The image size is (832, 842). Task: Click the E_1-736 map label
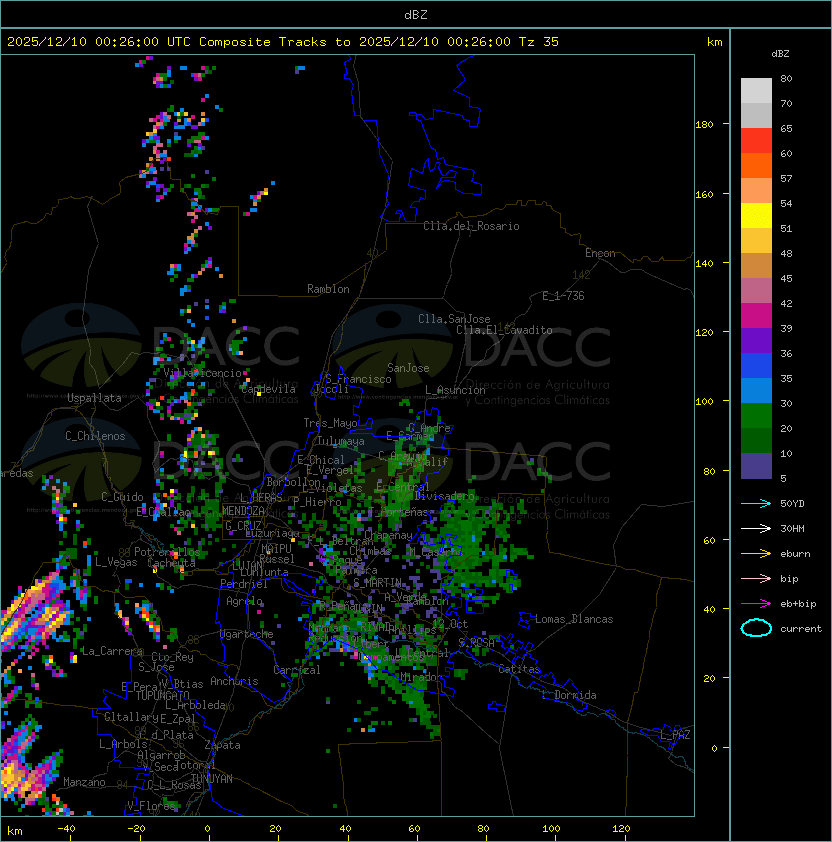(563, 296)
